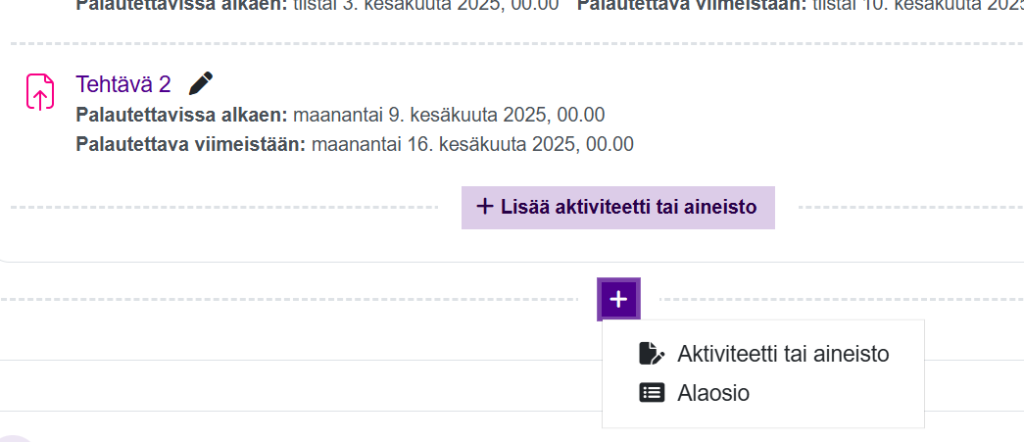
Task: Click the document-pen icon beside Aktiviteetti tai aineisto
Action: pos(651,354)
